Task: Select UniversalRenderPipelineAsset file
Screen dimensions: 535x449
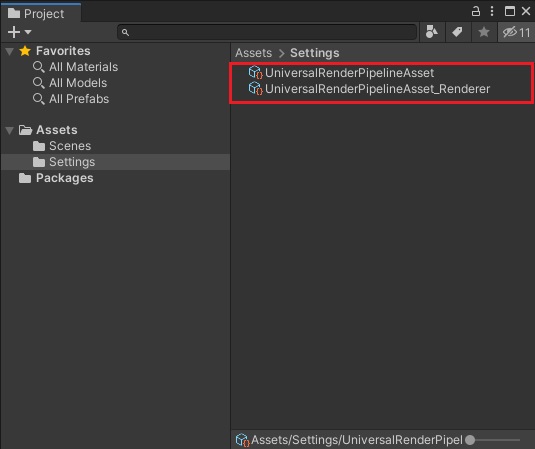Action: [x=349, y=73]
